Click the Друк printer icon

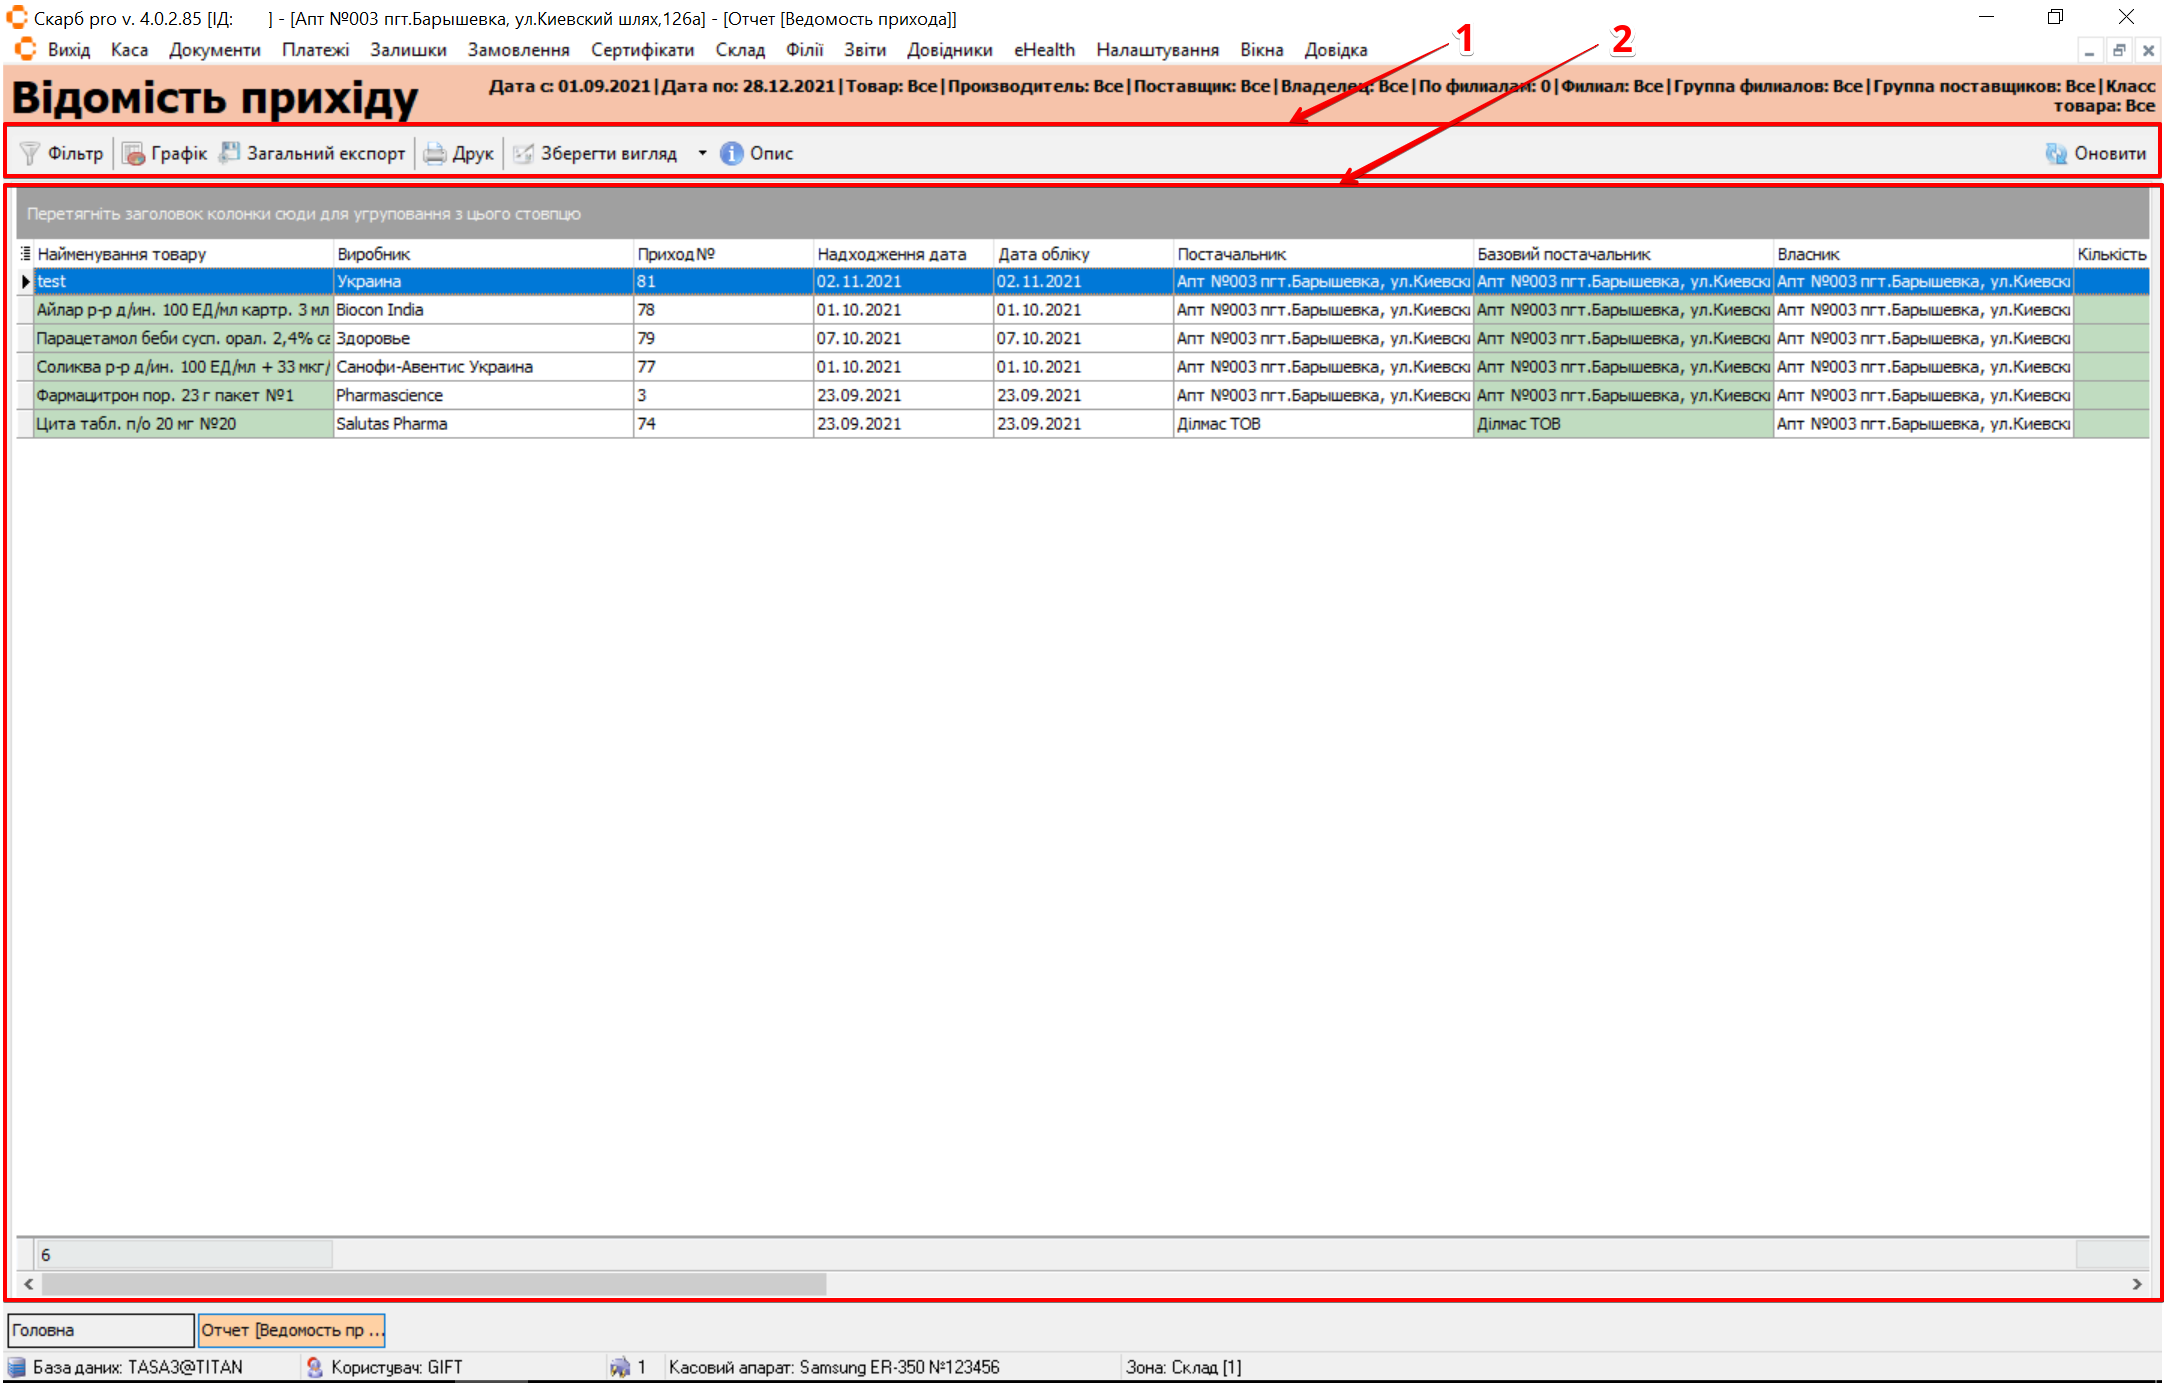[434, 153]
